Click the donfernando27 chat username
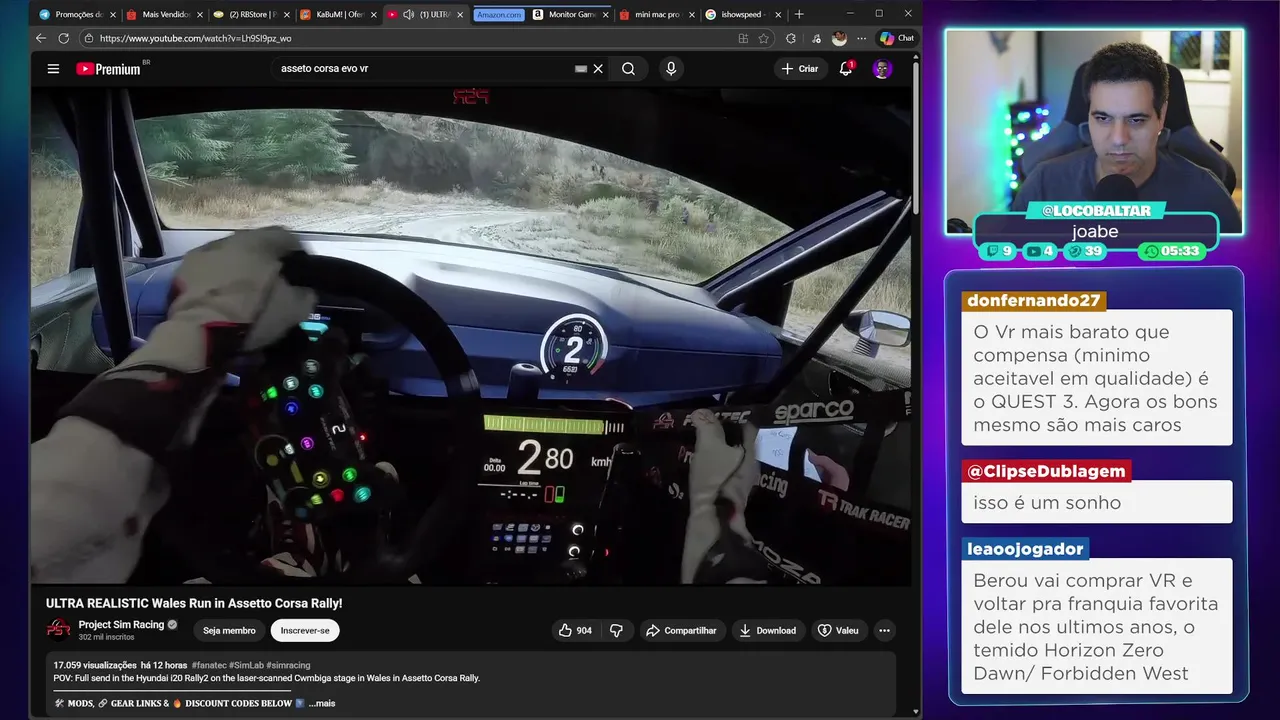 (x=1034, y=300)
